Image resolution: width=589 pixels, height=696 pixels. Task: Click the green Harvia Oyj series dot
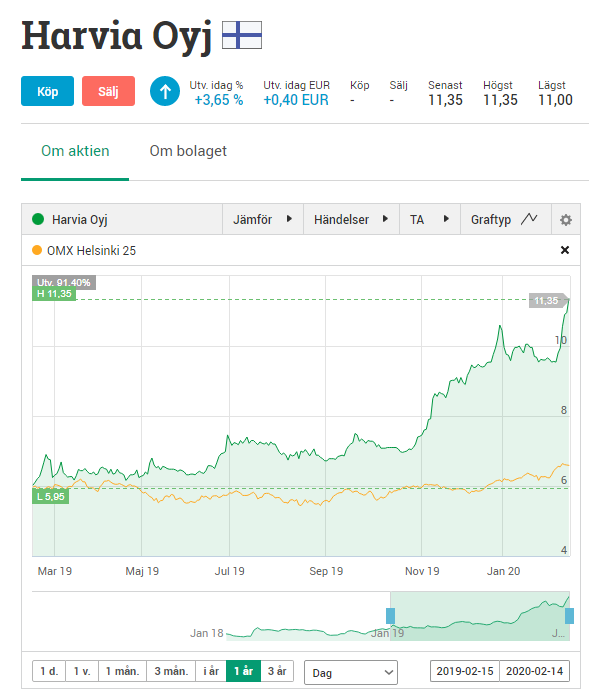[x=38, y=219]
